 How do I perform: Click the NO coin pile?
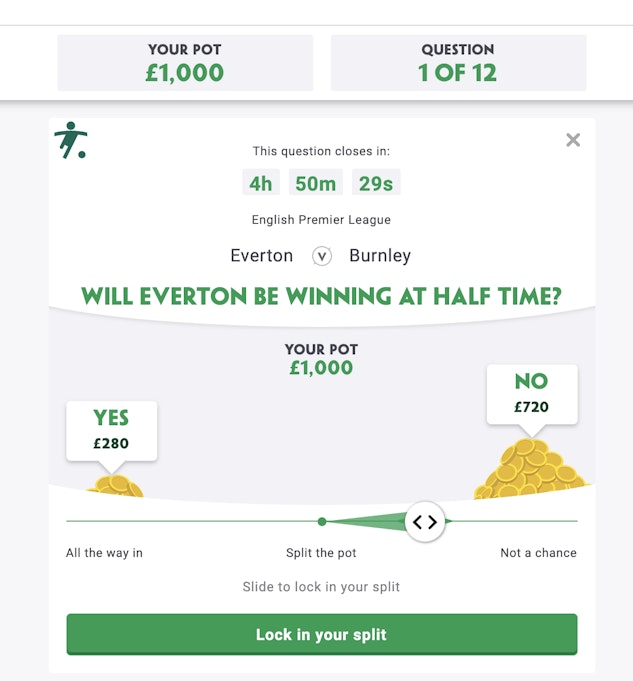tap(531, 469)
